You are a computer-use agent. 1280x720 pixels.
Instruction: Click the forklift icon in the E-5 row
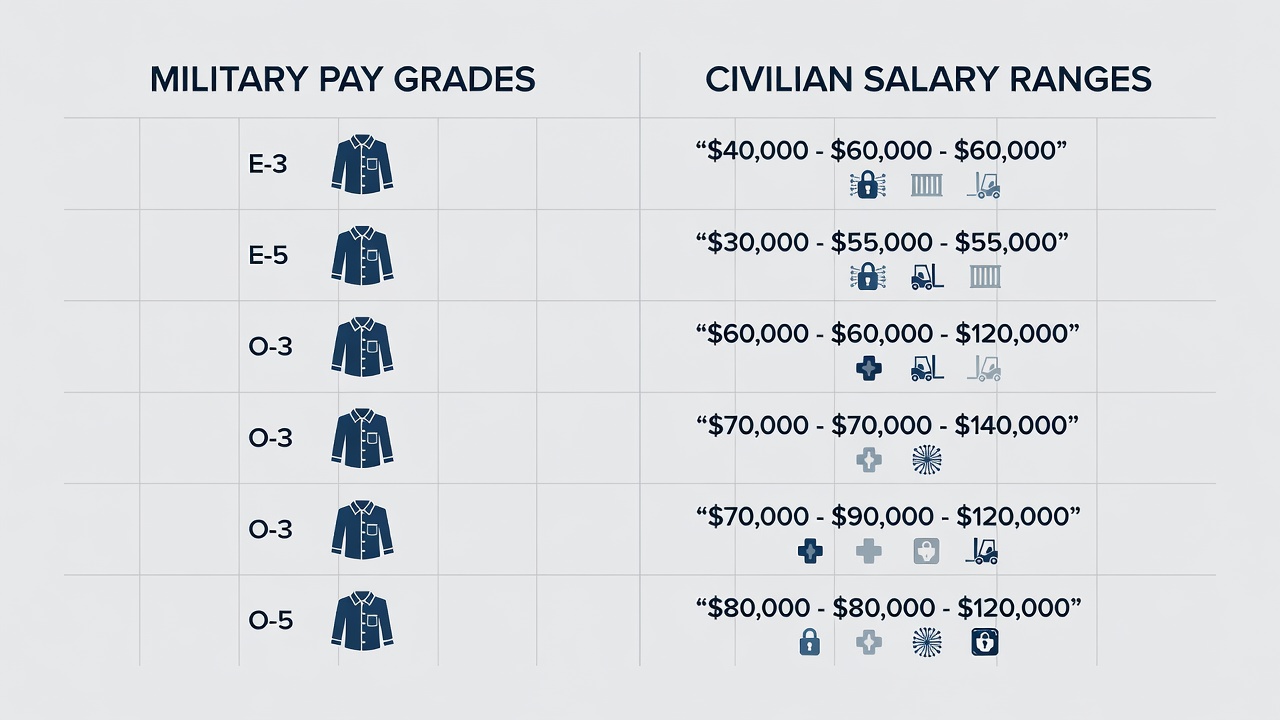point(927,277)
